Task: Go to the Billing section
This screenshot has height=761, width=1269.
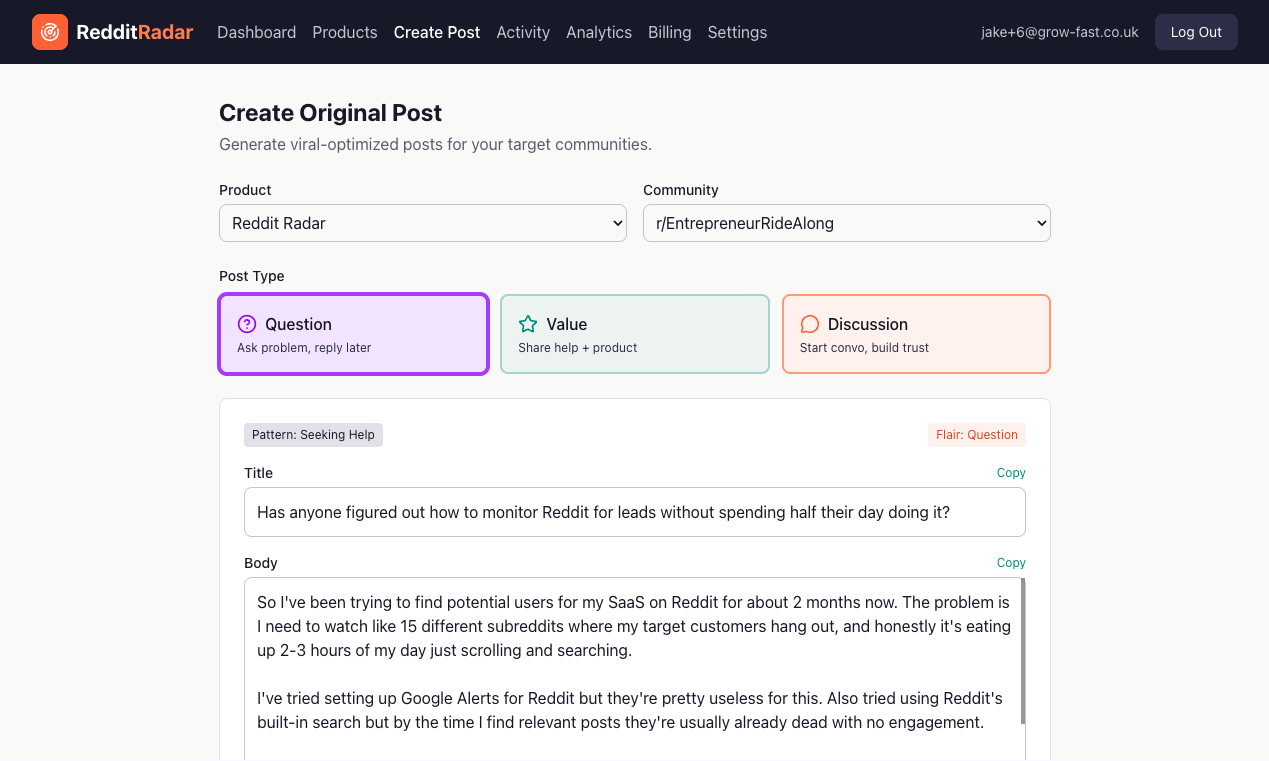Action: pyautogui.click(x=669, y=32)
